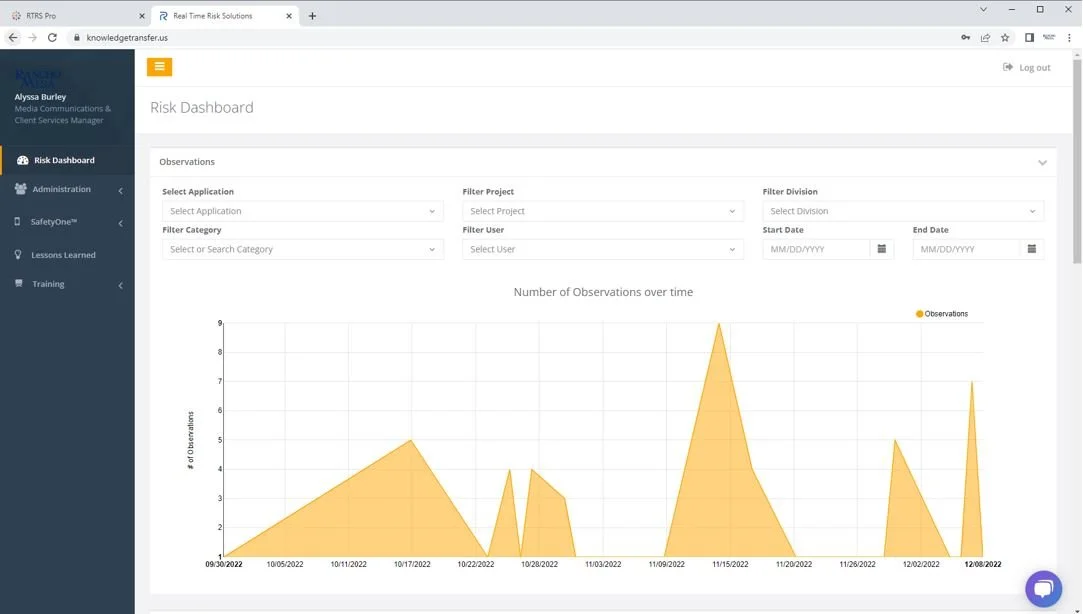Click the Lessons Learned lightbulb icon
This screenshot has height=614, width=1083.
(x=18, y=254)
